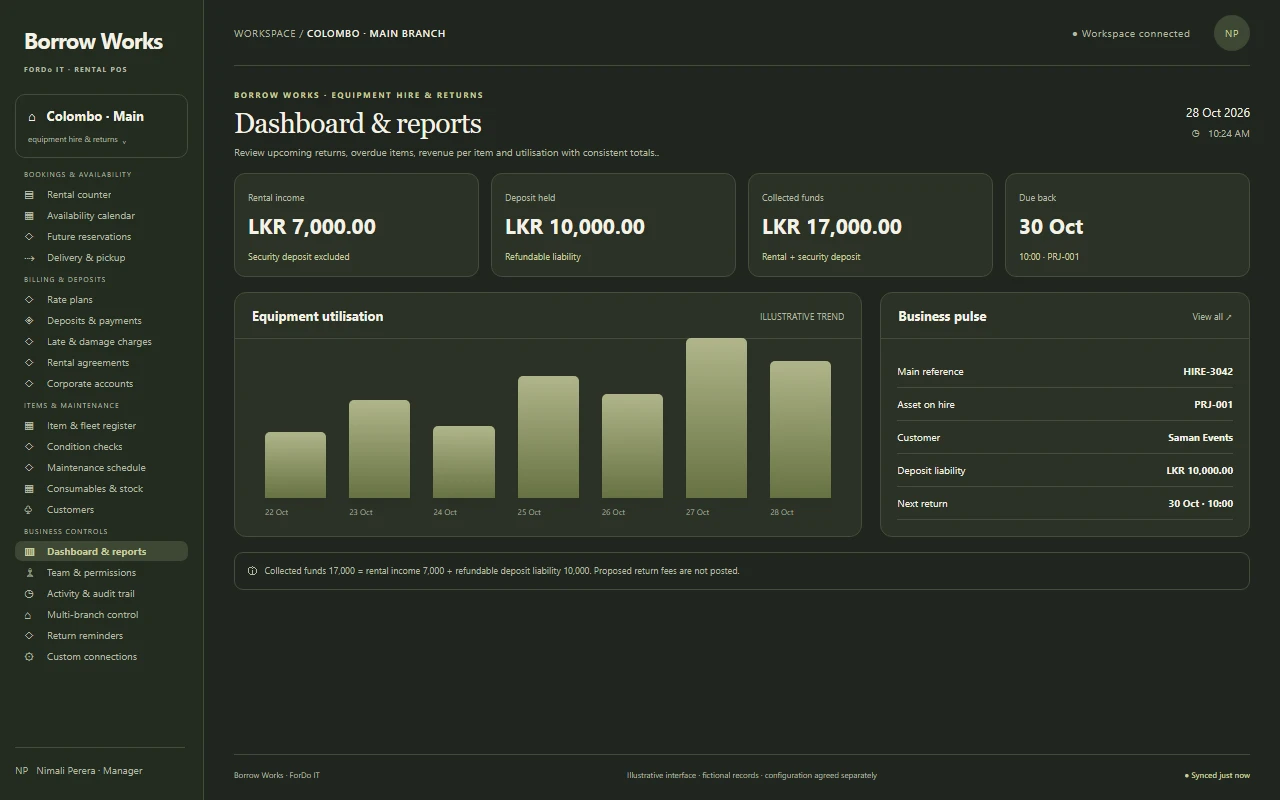Open the Colombo · Main branch switcher
The height and width of the screenshot is (800, 1280).
click(101, 126)
